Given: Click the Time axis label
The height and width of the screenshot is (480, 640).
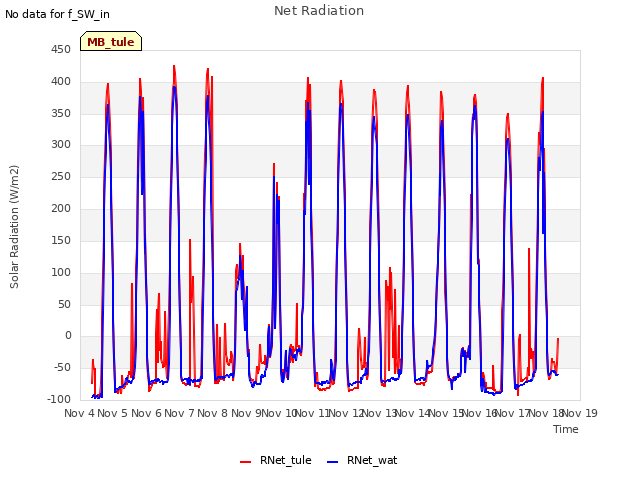Looking at the screenshot, I should [x=566, y=429].
